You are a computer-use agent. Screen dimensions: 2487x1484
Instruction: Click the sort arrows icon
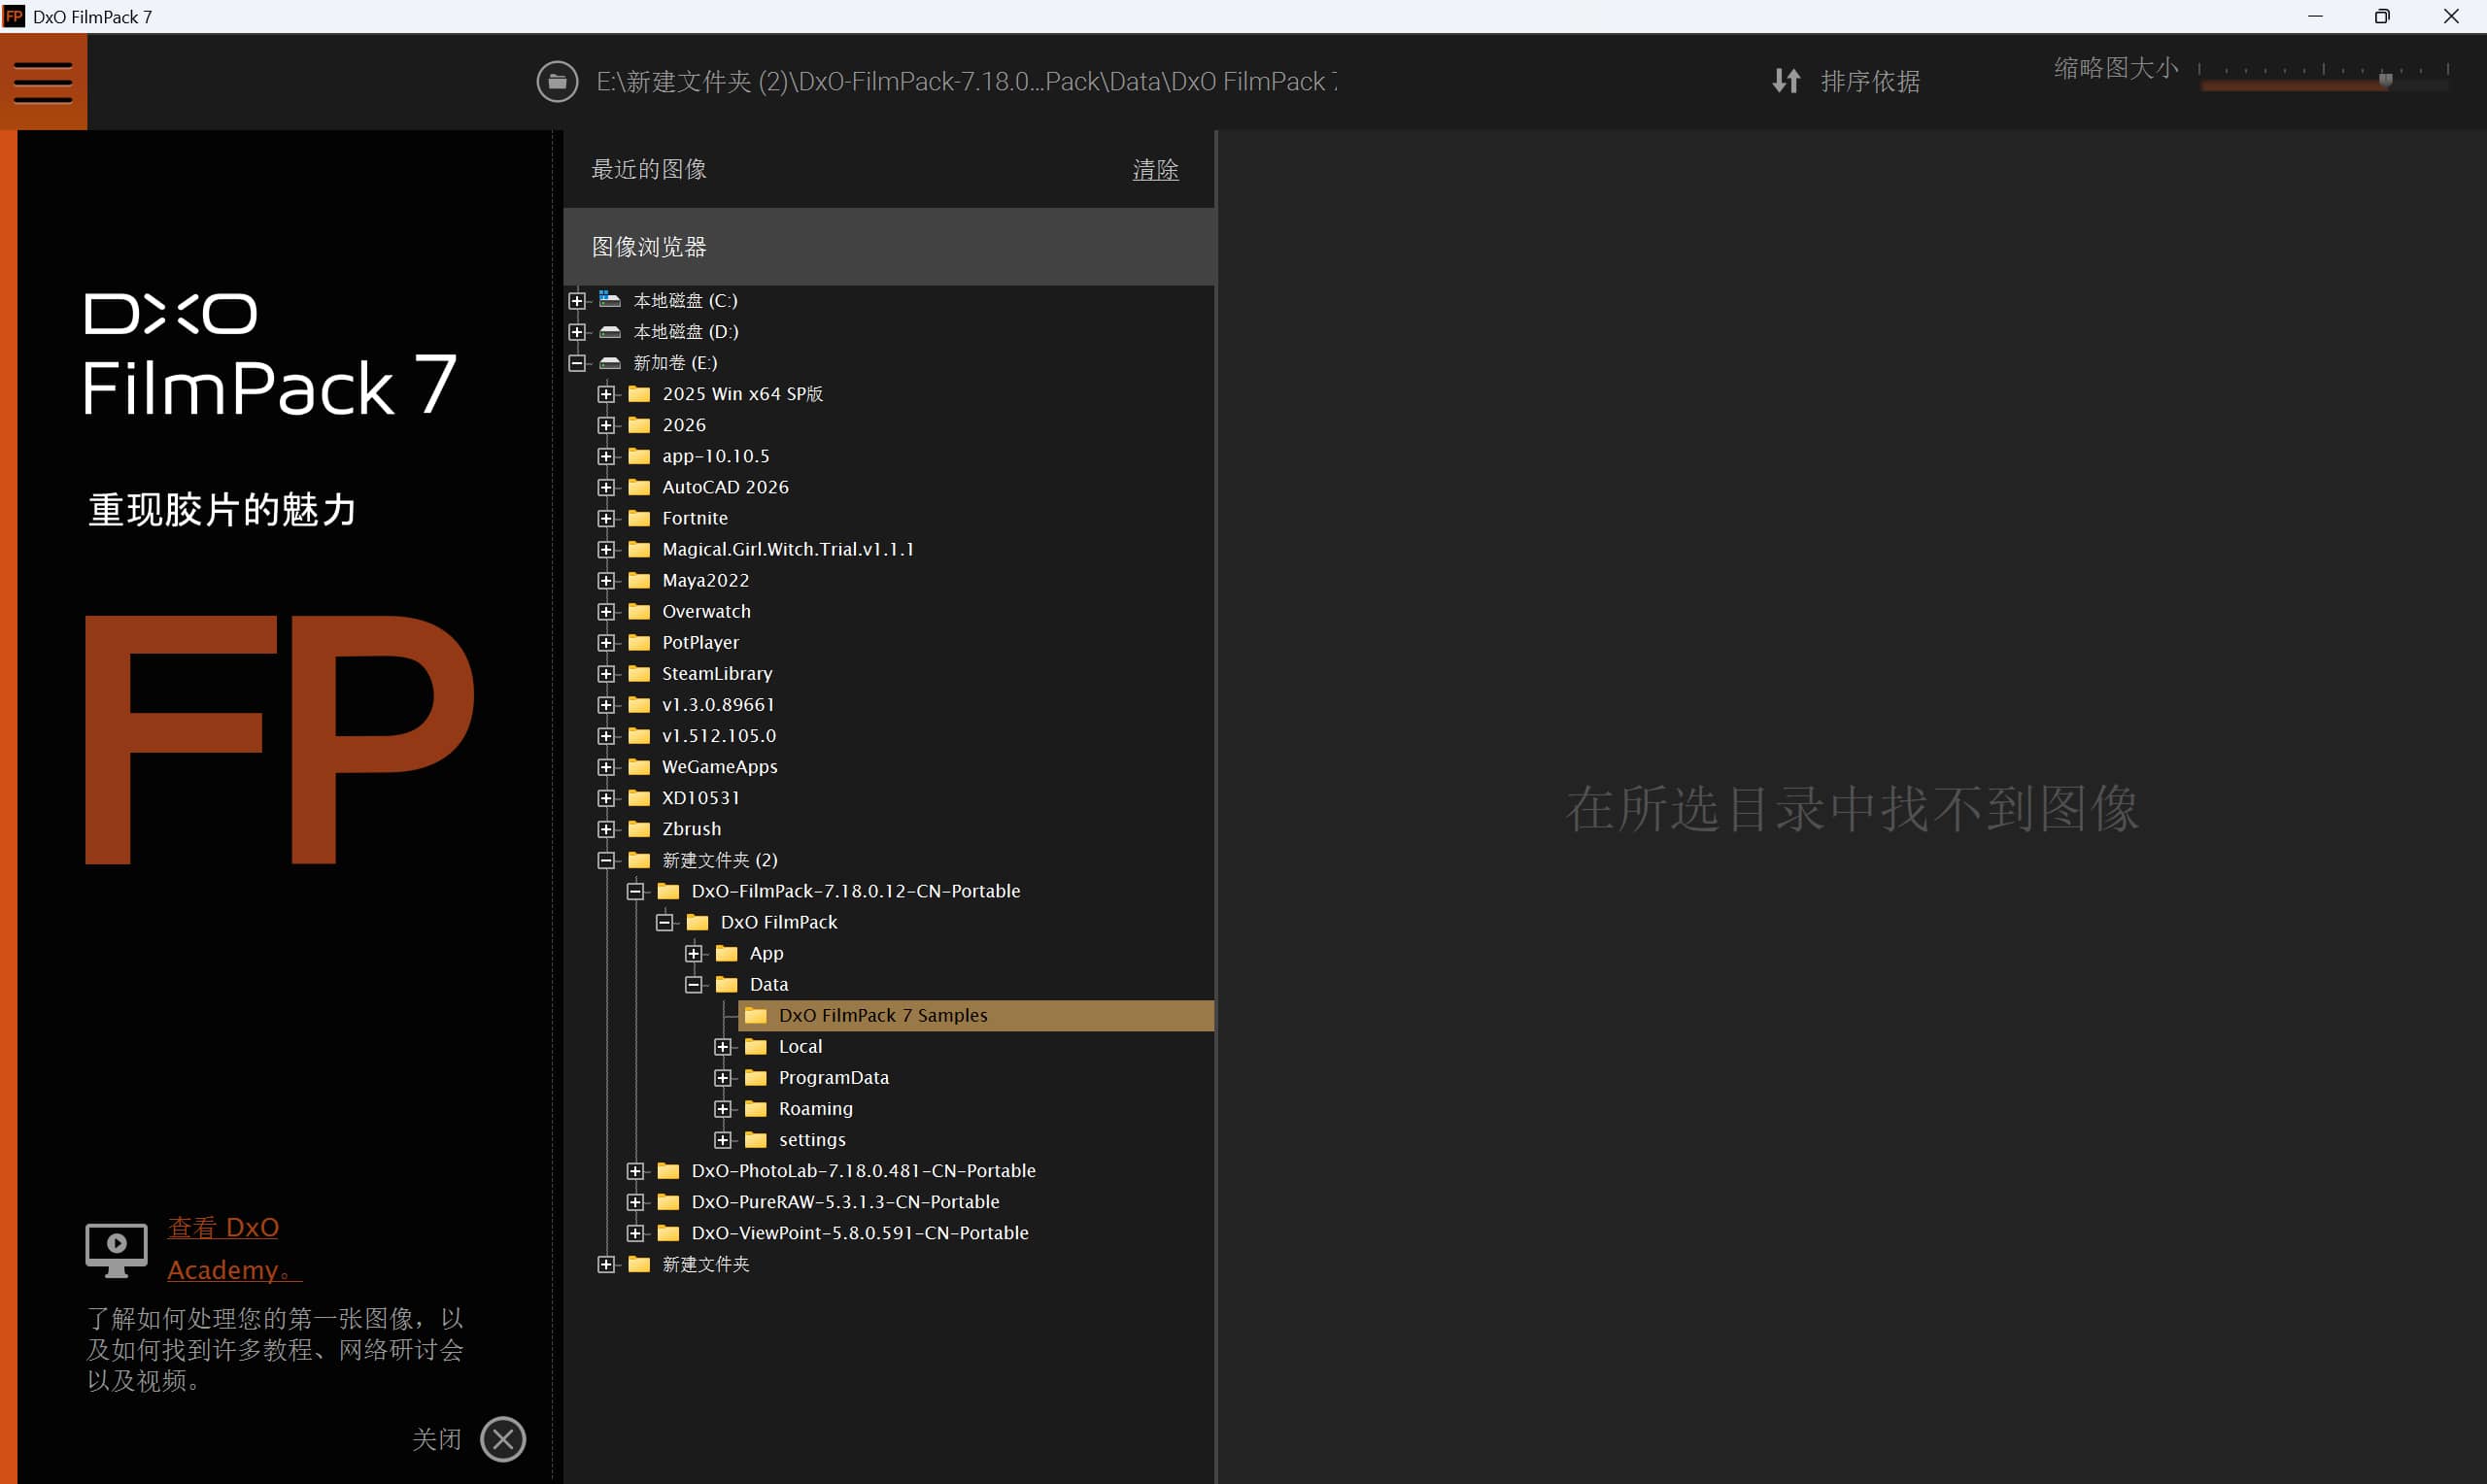1786,81
